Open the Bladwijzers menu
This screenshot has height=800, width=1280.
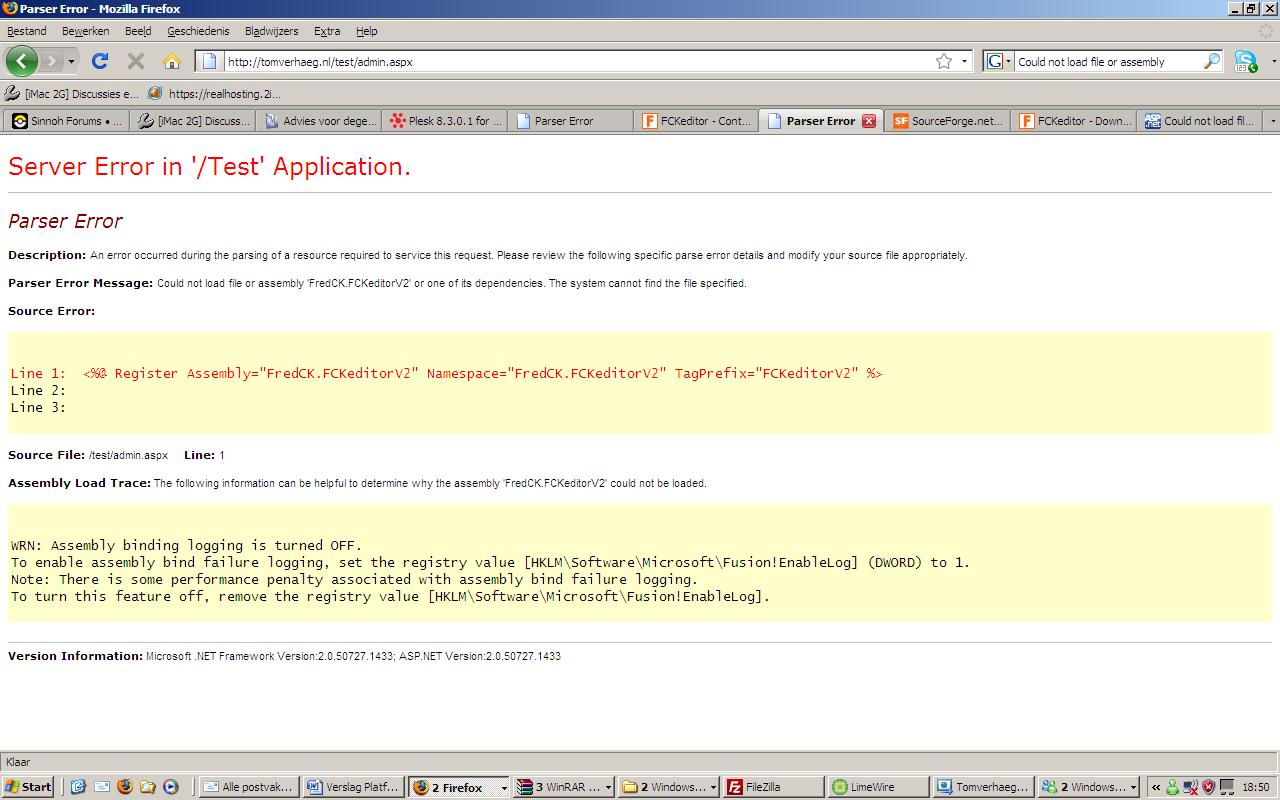click(x=271, y=31)
